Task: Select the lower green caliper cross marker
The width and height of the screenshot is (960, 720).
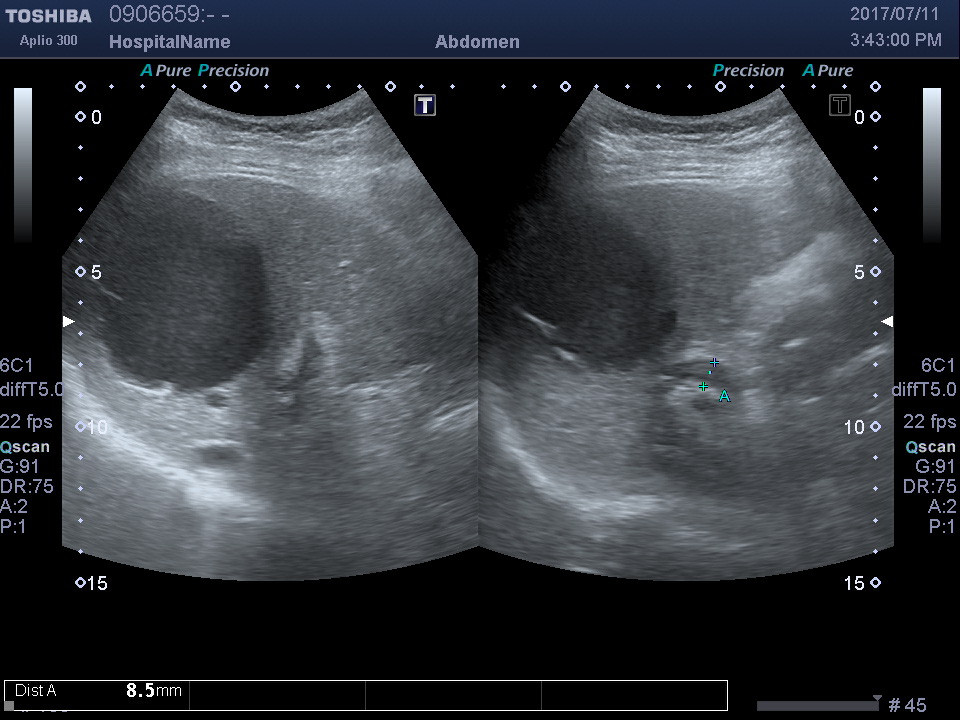Action: pos(703,386)
